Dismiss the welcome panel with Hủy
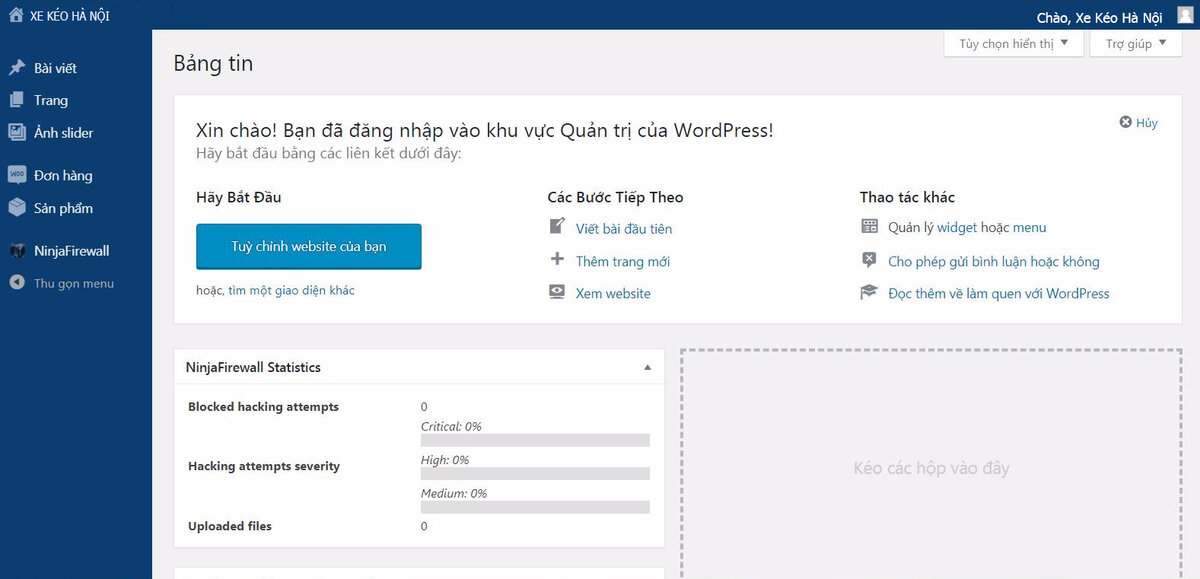This screenshot has width=1200, height=579. pyautogui.click(x=1139, y=122)
